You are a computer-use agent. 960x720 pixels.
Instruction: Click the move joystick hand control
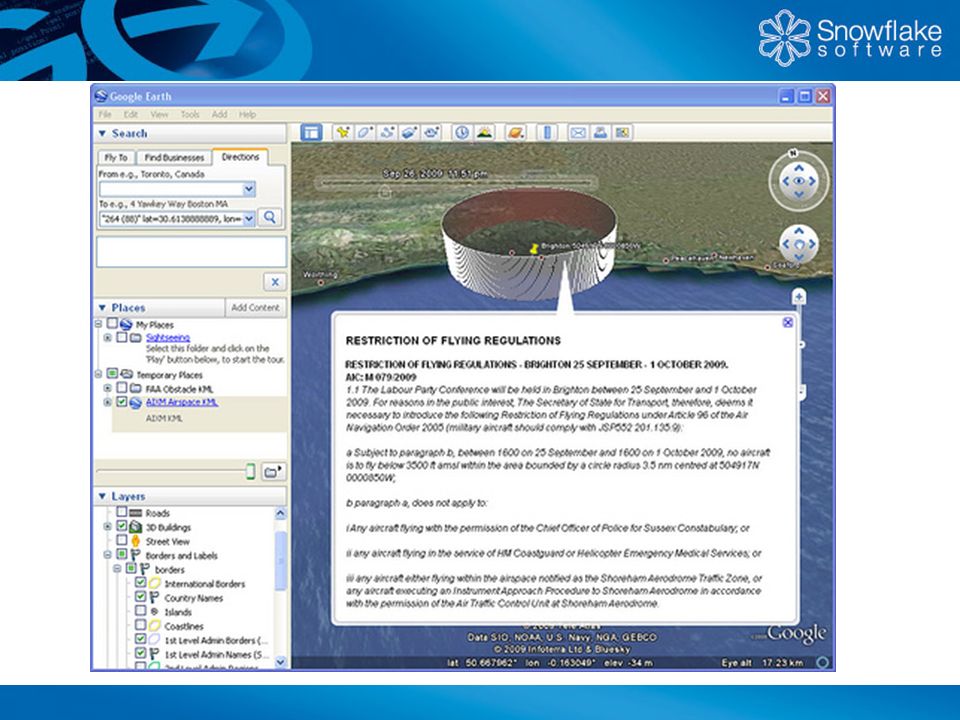tap(799, 244)
